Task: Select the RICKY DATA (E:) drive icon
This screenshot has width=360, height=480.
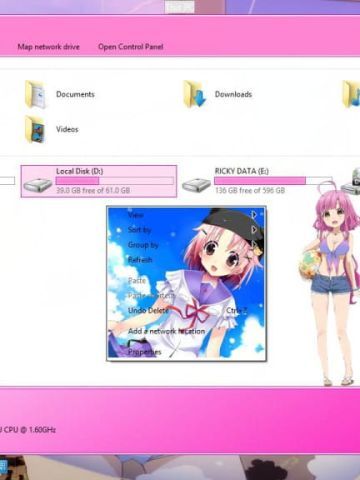Action: click(196, 184)
